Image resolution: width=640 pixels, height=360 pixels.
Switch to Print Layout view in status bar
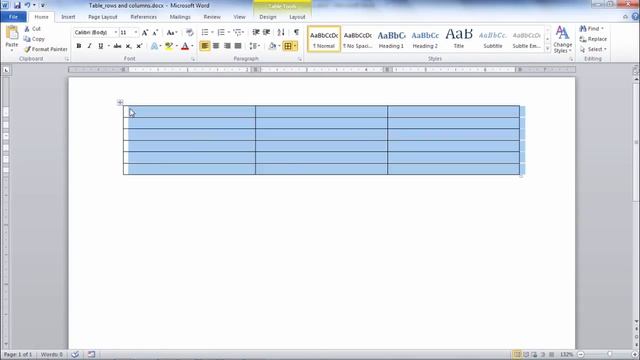point(517,354)
